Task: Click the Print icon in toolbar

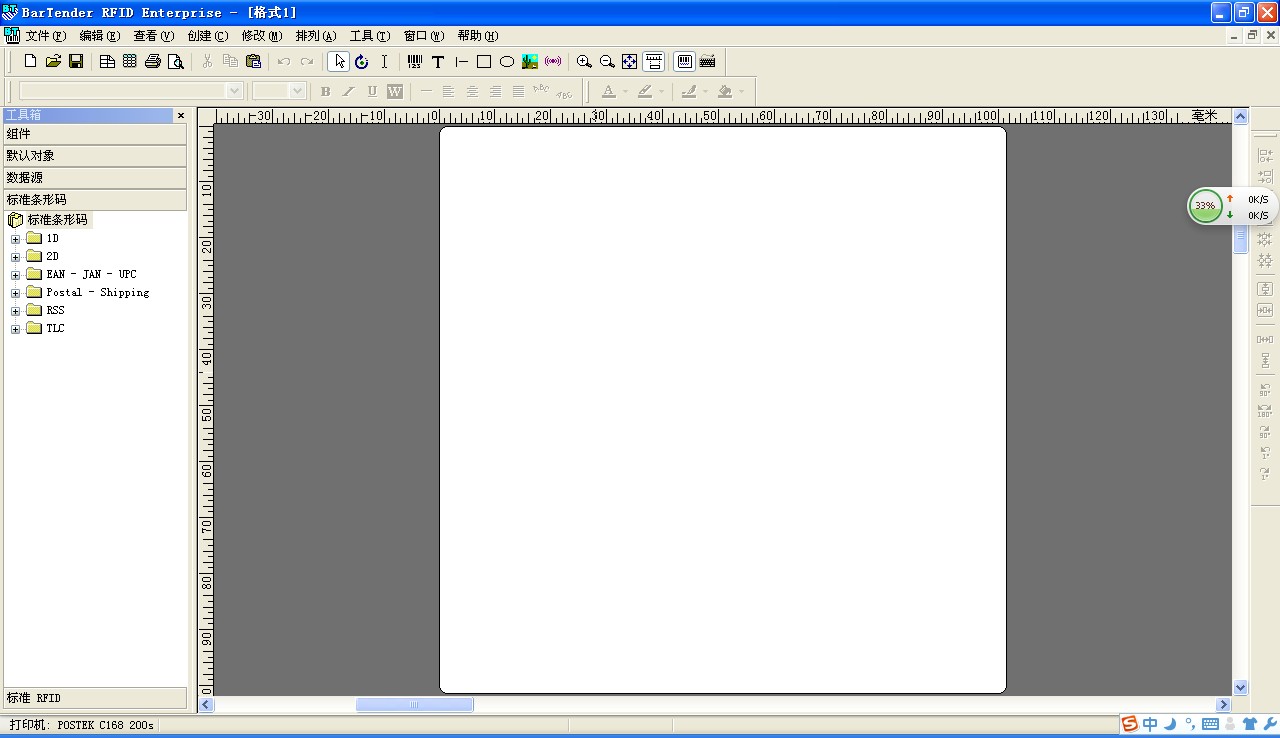Action: [153, 61]
